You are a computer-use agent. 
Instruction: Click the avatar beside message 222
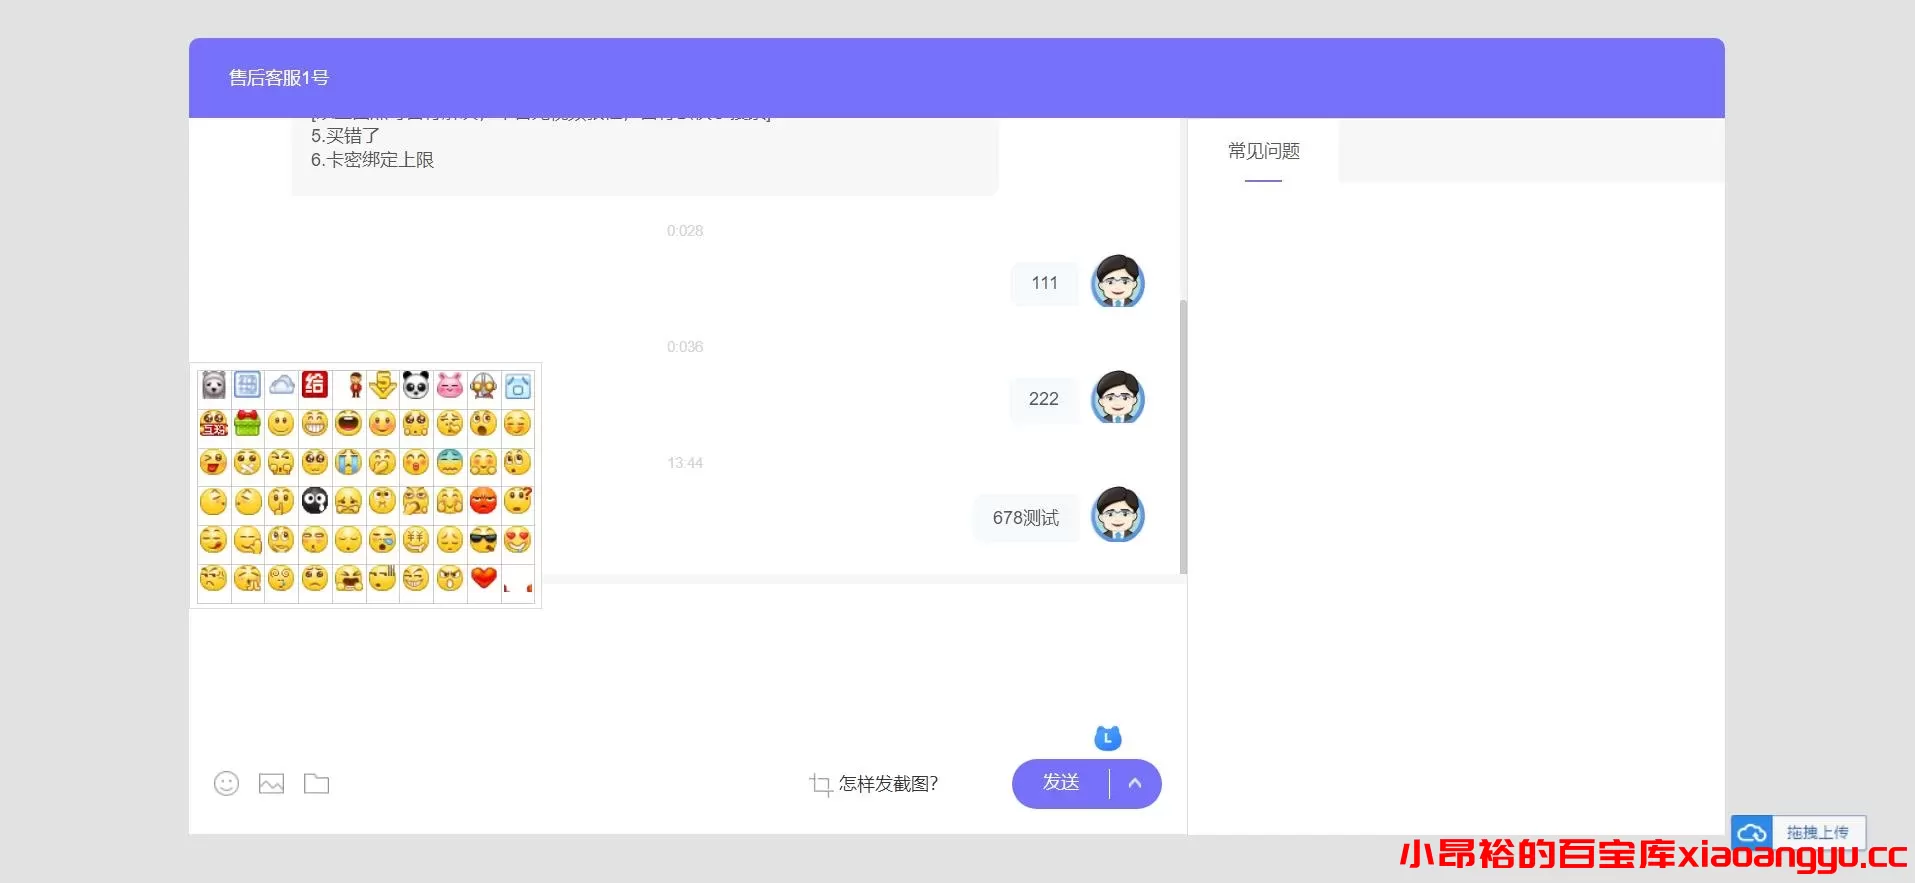[1118, 397]
